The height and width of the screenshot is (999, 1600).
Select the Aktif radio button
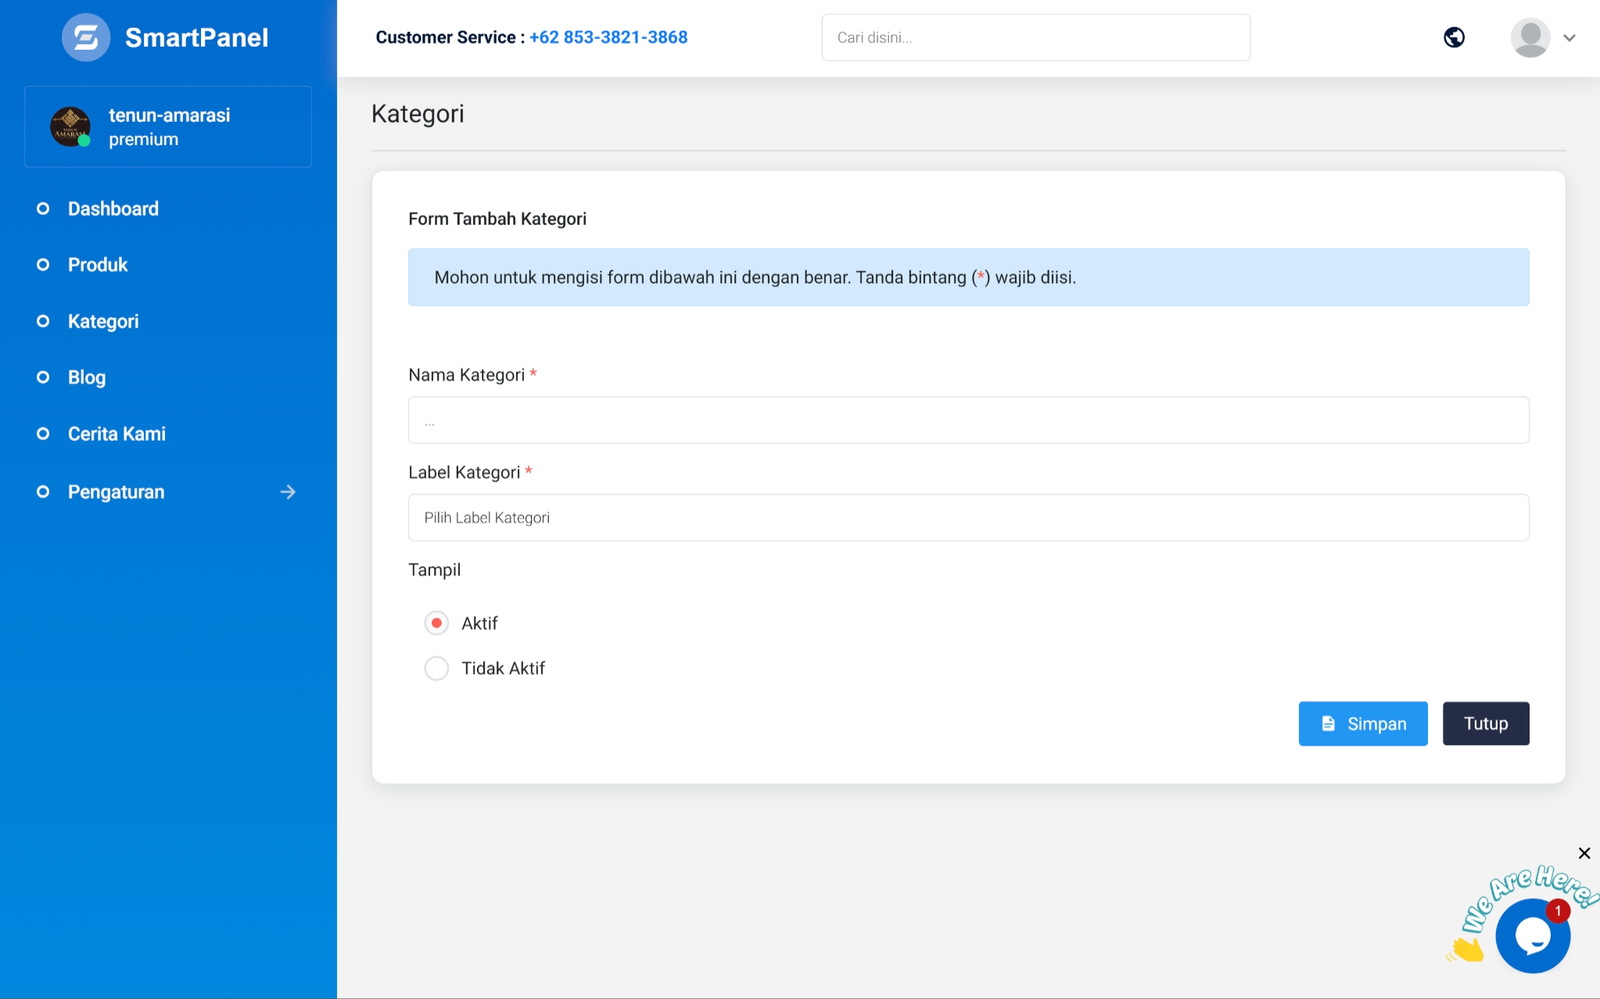click(x=436, y=623)
